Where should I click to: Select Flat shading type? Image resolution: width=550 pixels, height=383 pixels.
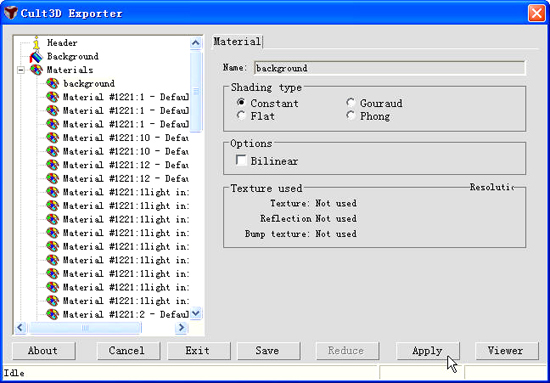(x=241, y=115)
